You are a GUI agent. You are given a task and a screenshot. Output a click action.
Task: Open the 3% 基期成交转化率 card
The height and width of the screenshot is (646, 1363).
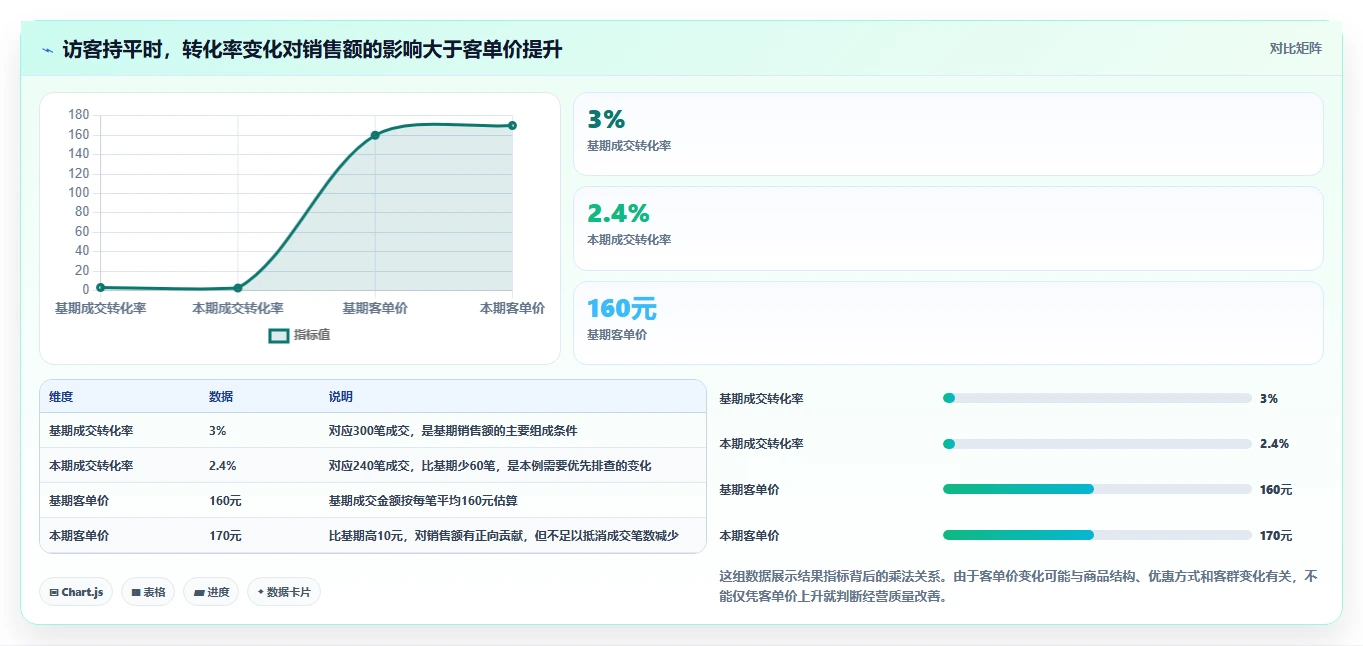948,134
